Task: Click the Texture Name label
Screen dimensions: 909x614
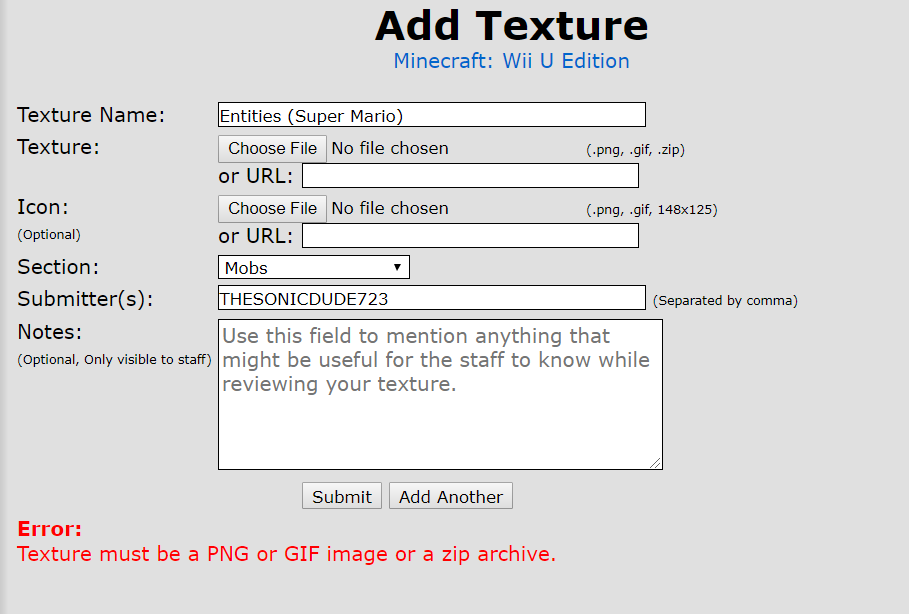Action: click(91, 115)
